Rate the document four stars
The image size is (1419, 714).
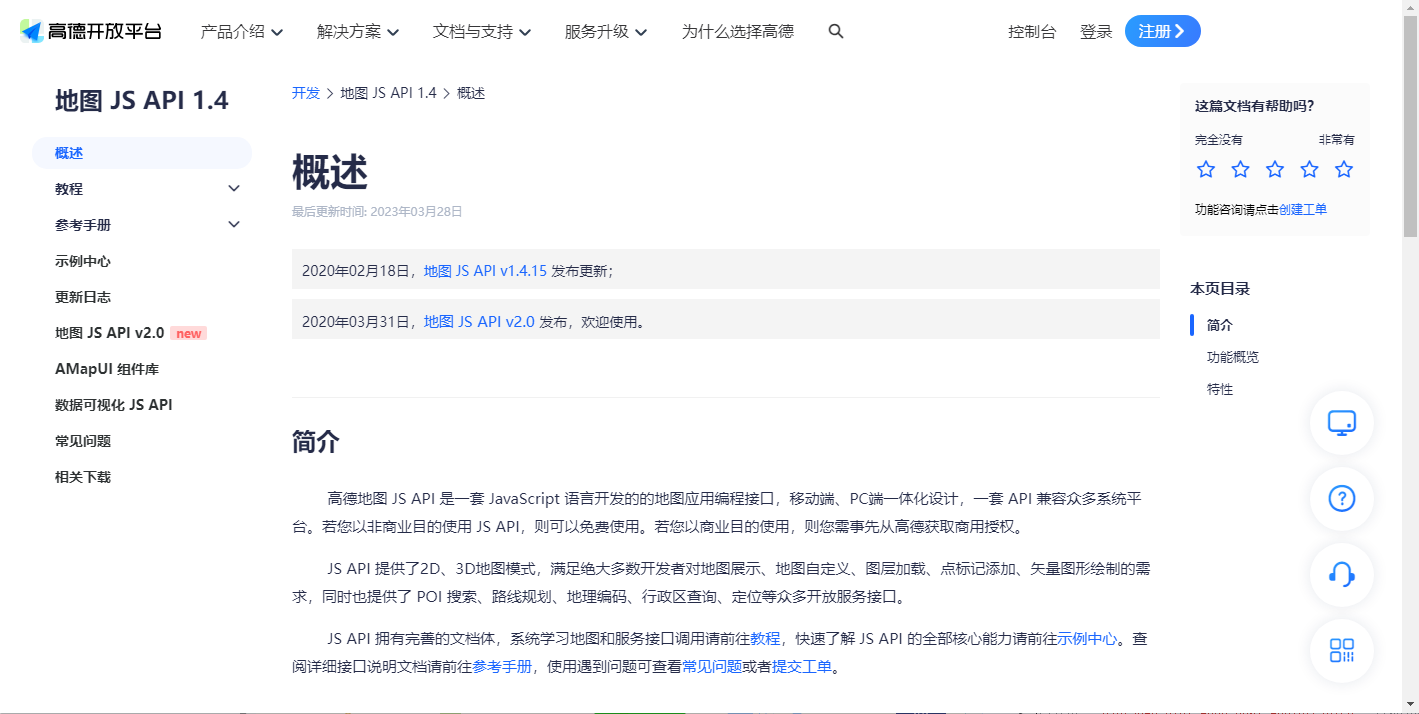[x=1309, y=169]
